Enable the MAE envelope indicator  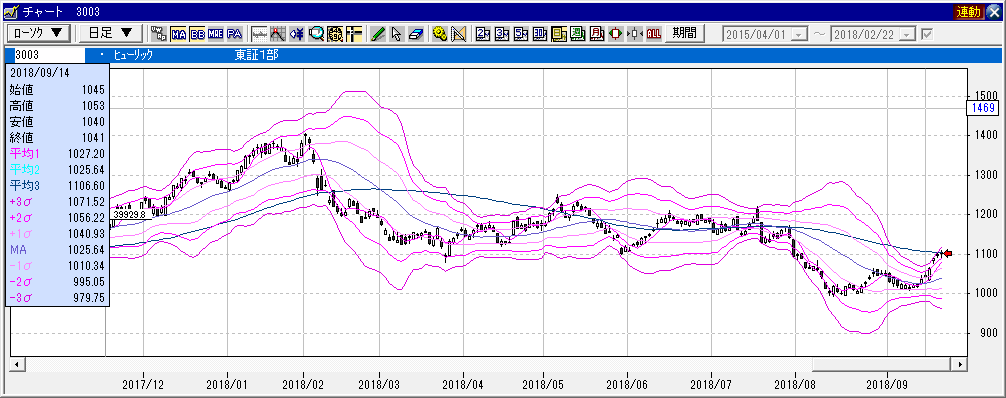click(216, 34)
